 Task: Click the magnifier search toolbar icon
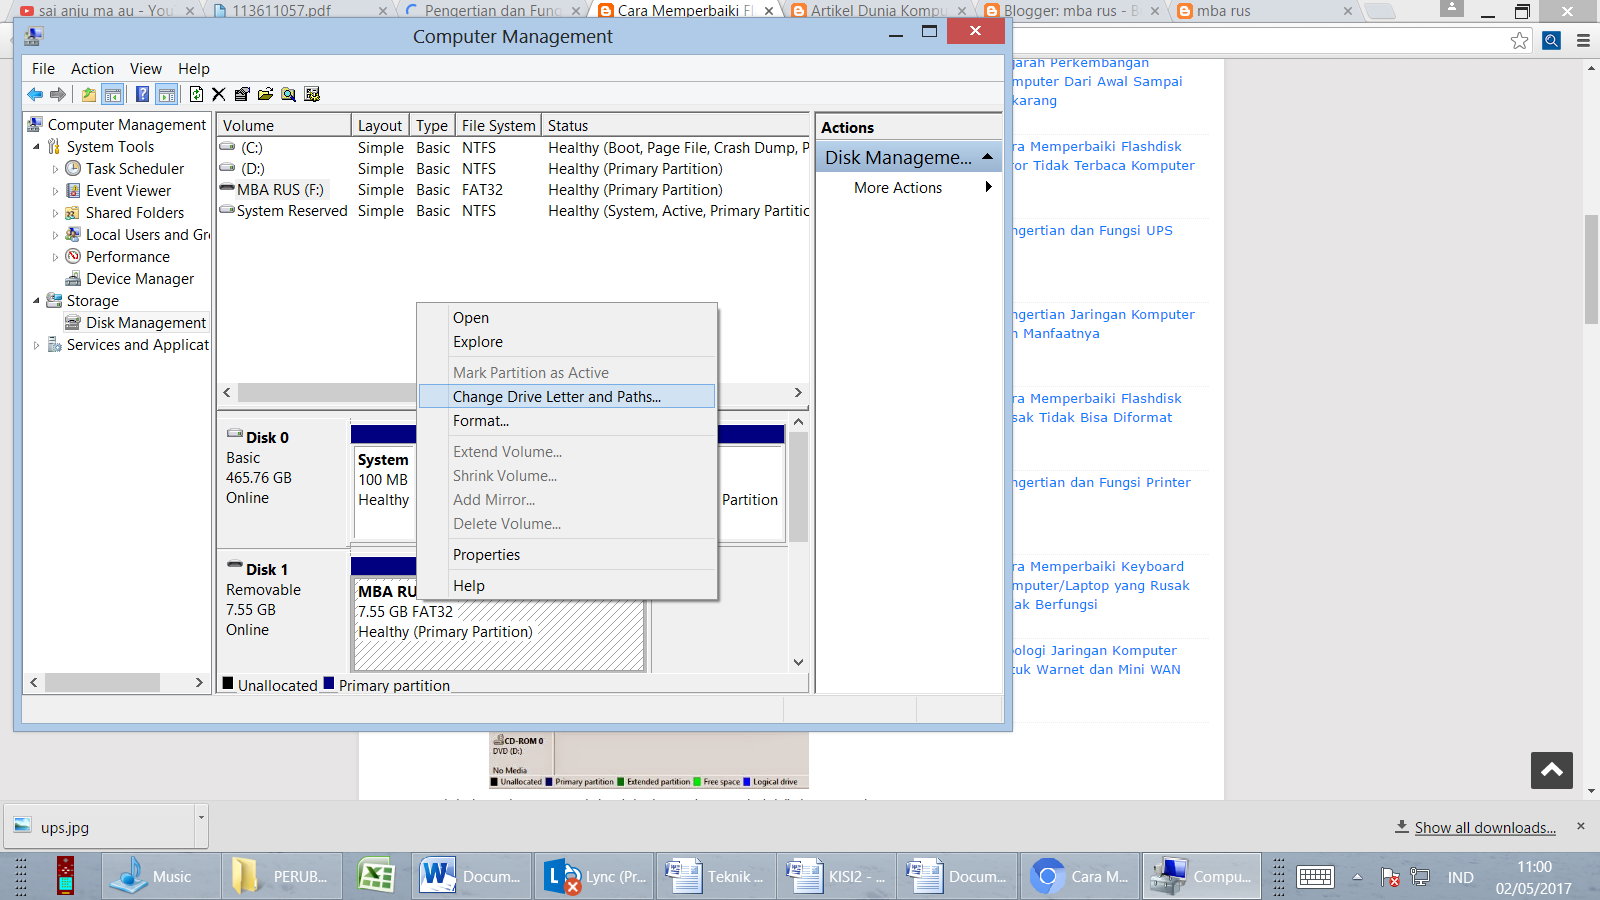[289, 94]
